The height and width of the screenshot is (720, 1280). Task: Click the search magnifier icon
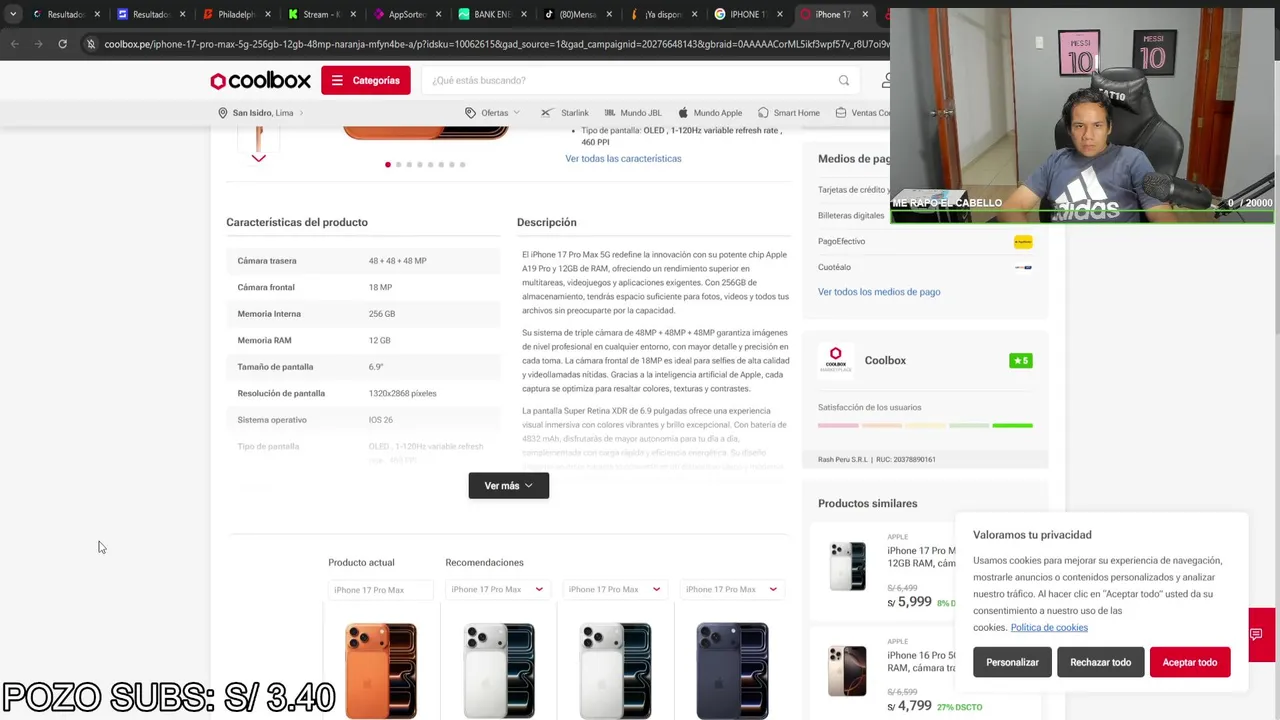point(844,81)
